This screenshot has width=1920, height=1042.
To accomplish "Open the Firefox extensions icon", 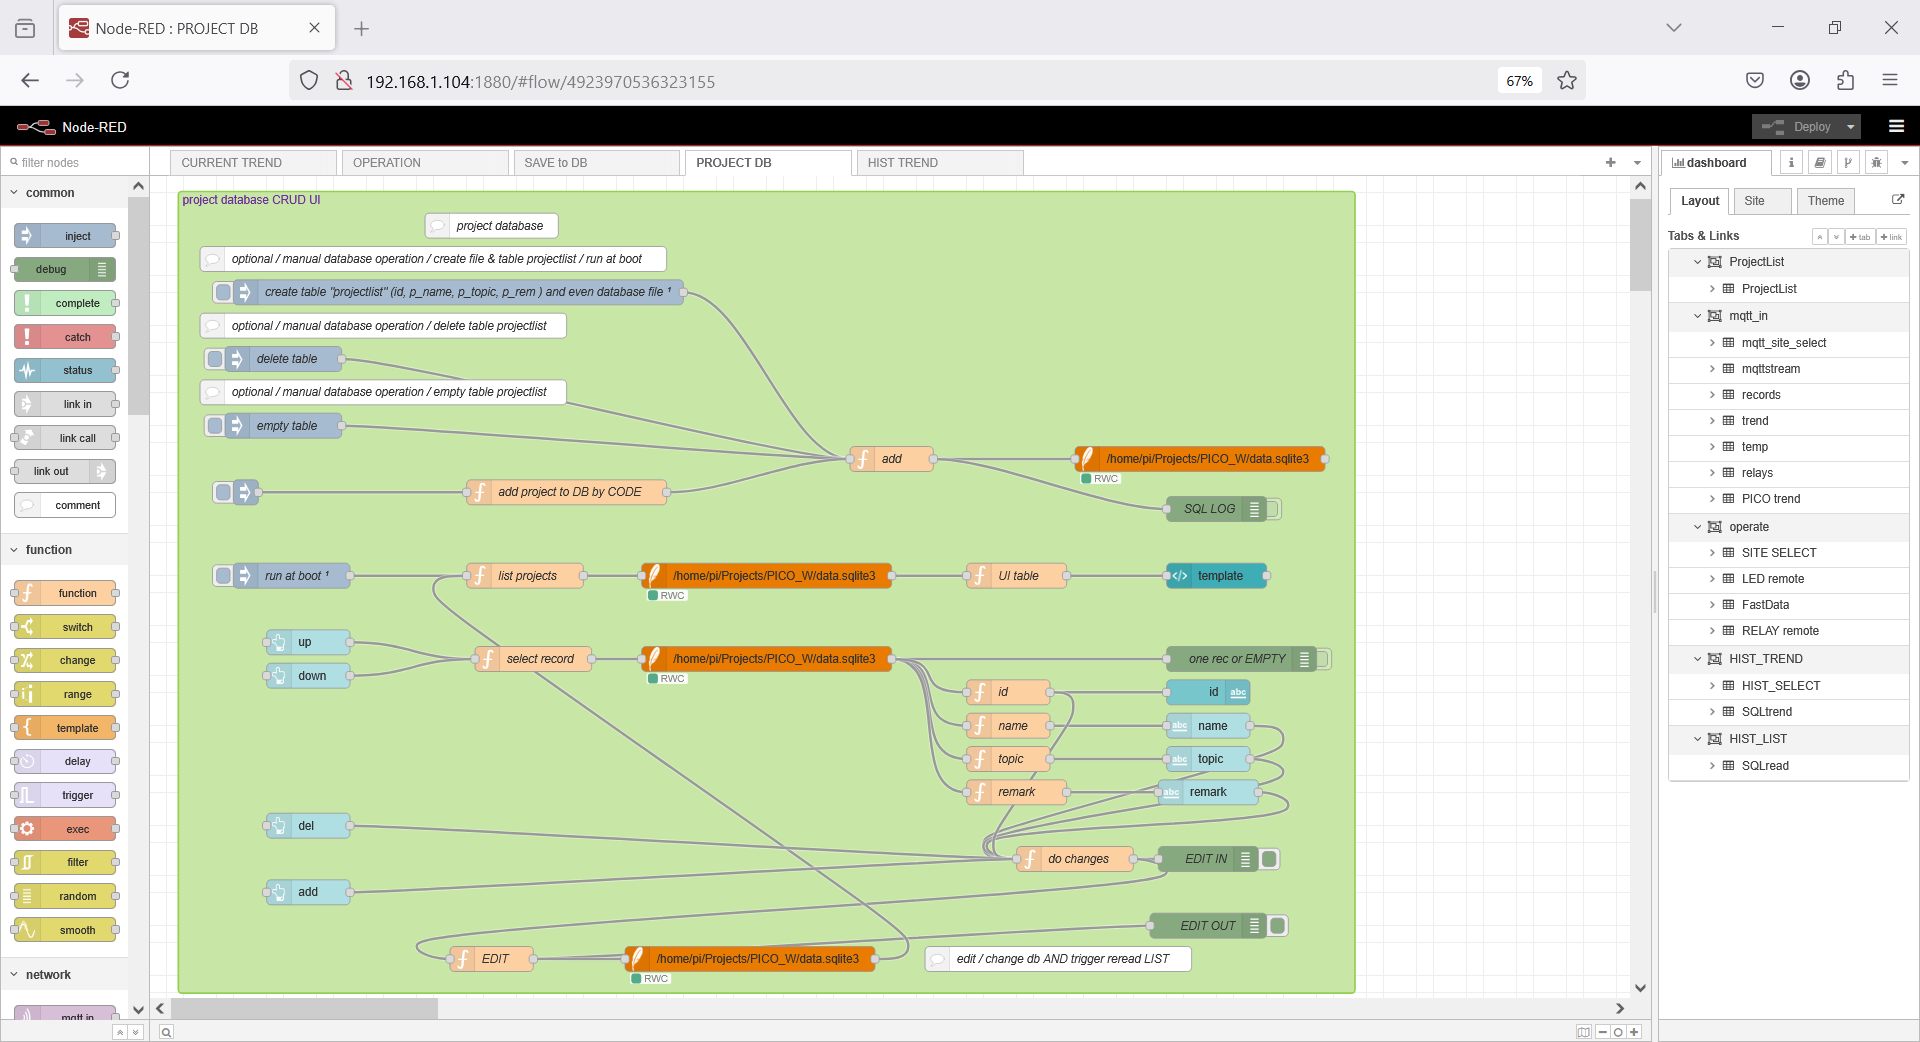I will [1845, 81].
